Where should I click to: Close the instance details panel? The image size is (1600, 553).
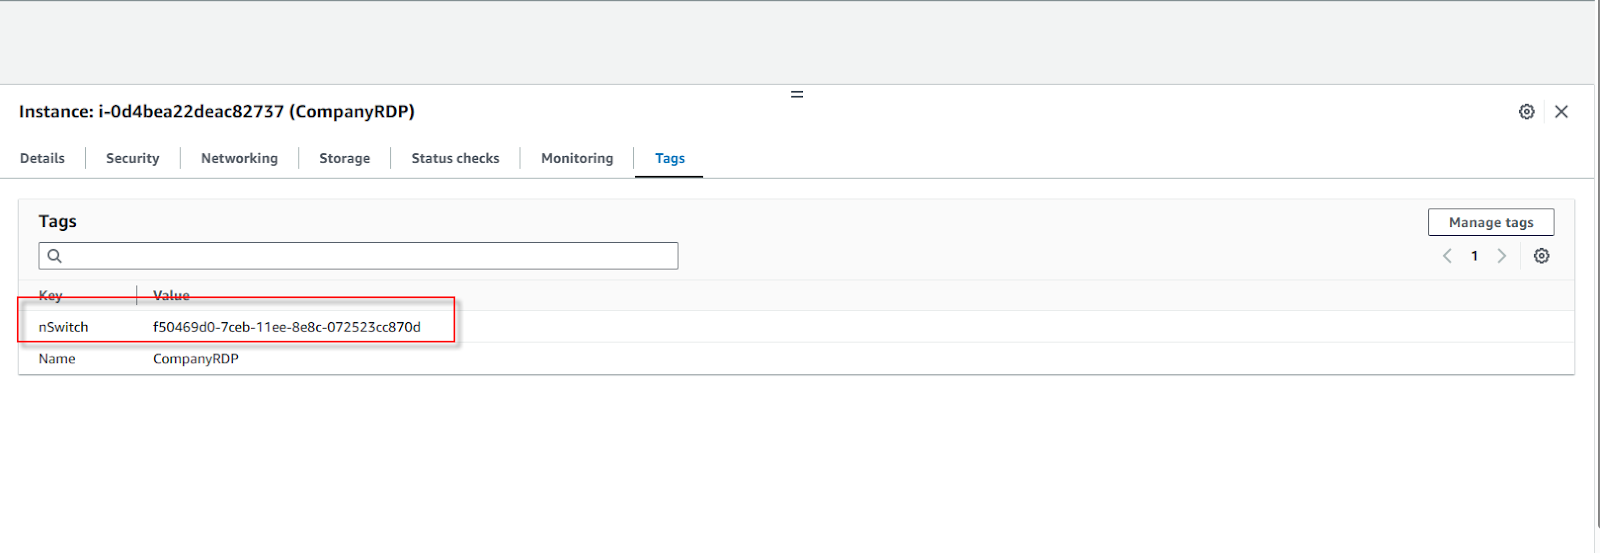pyautogui.click(x=1561, y=112)
